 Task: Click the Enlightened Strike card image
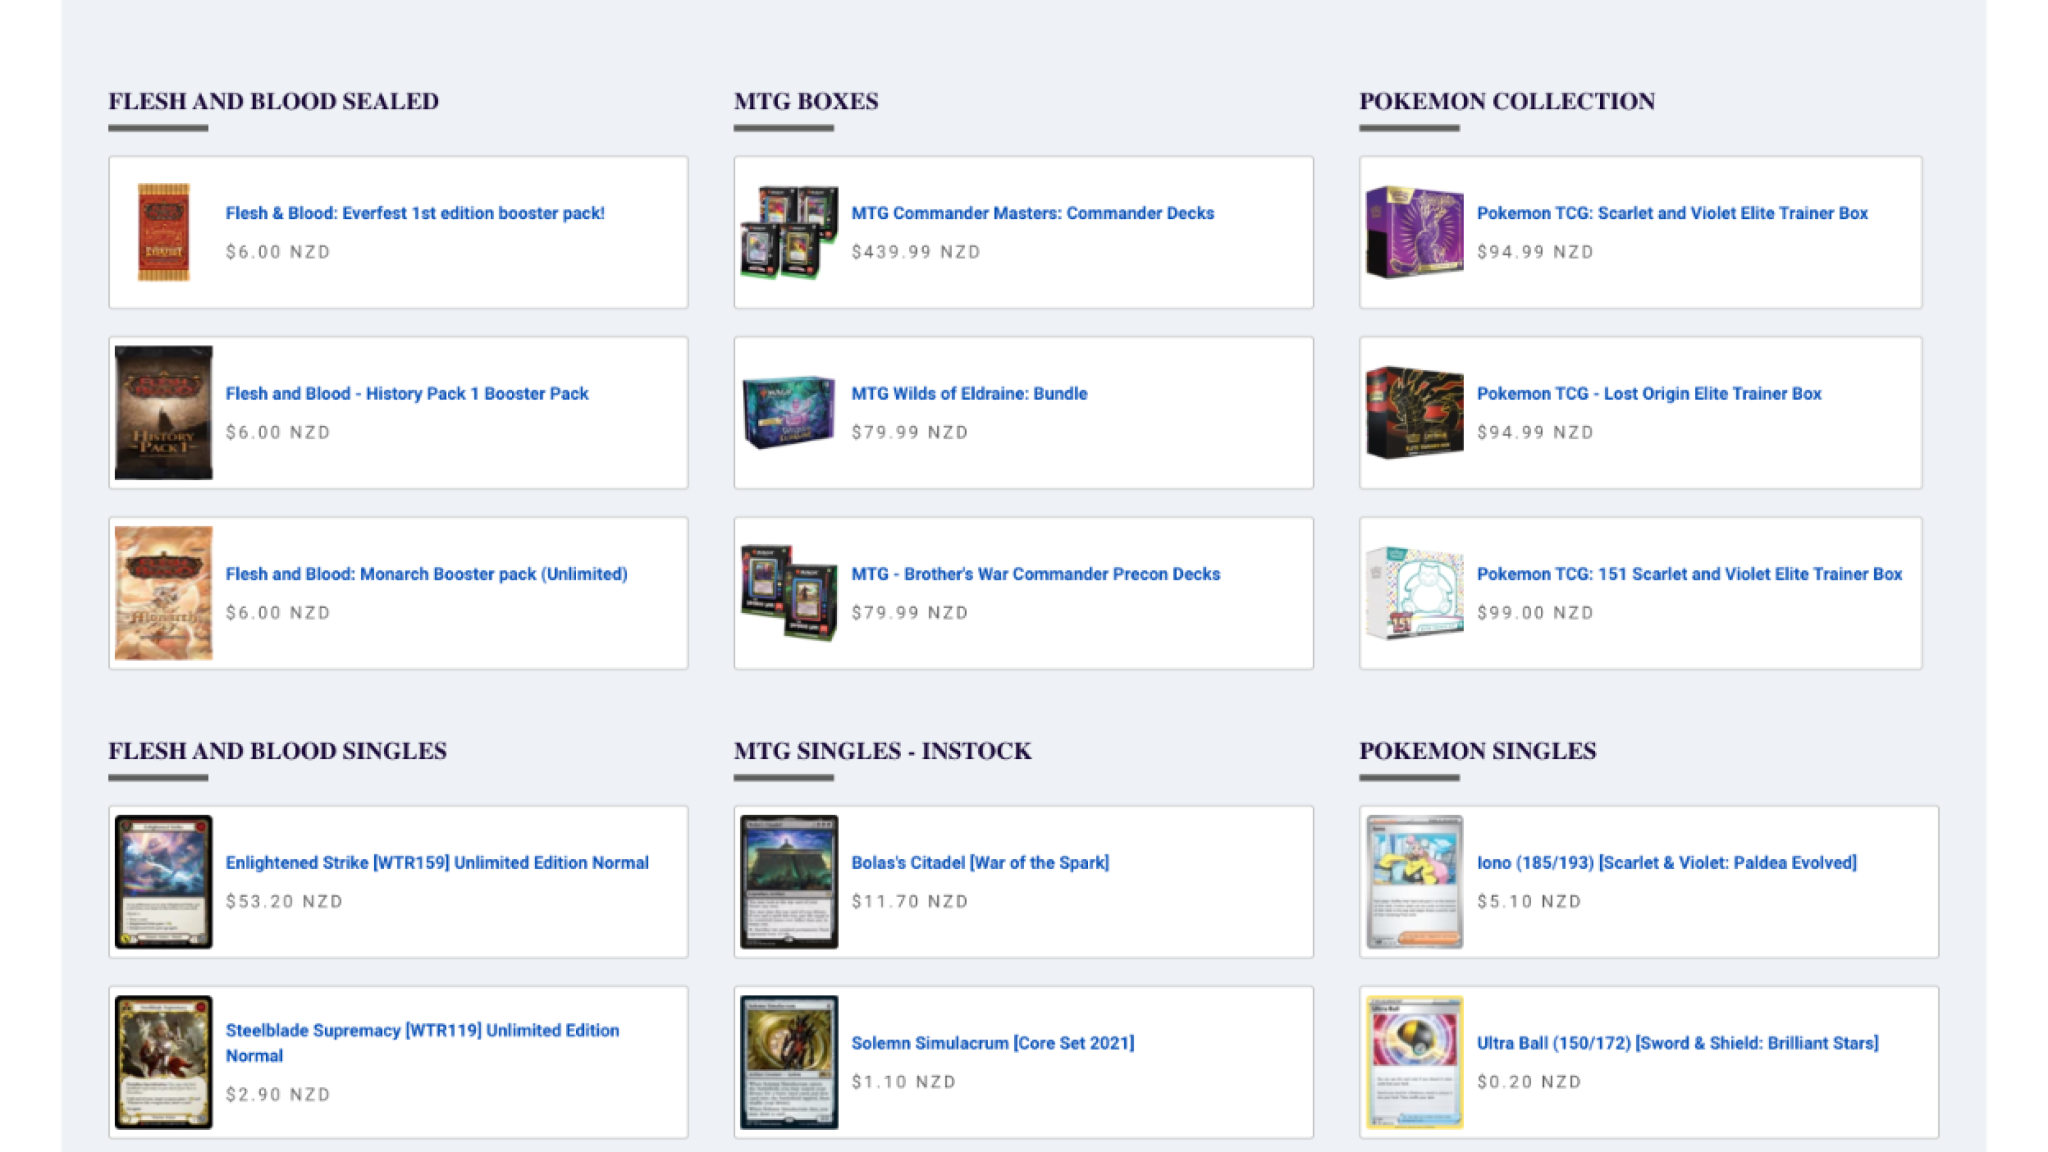[163, 882]
